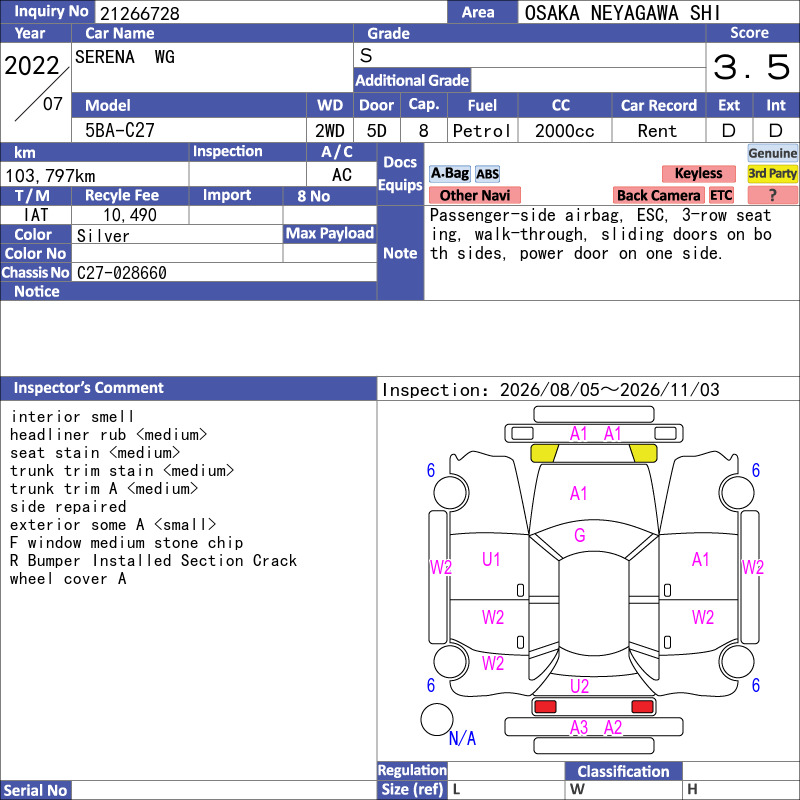800x800 pixels.
Task: Click the car name SERENA WG
Action: tap(125, 57)
